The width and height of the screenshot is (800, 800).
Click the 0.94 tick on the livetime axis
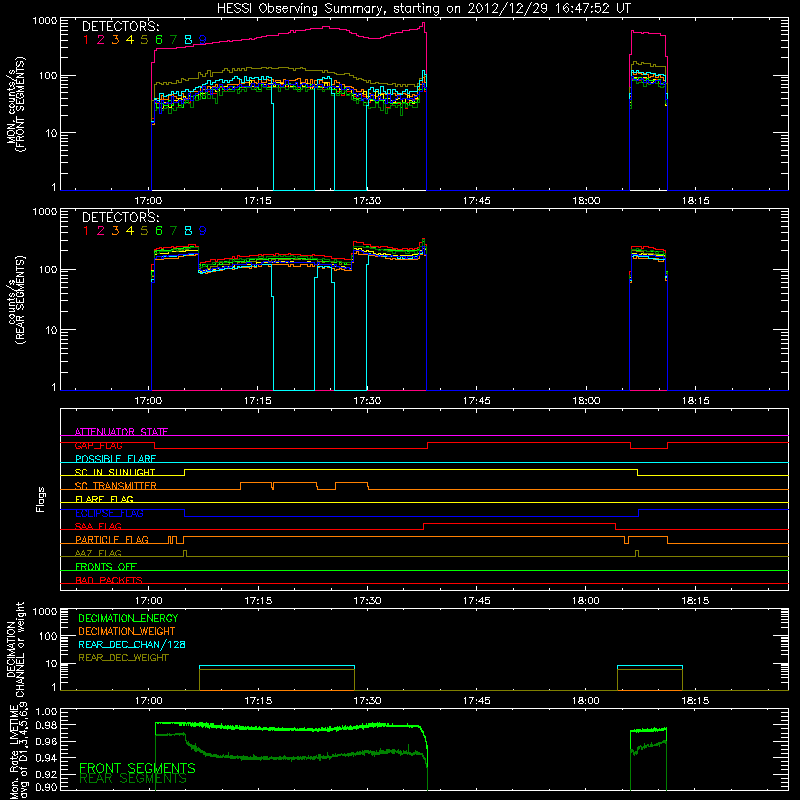[46, 758]
